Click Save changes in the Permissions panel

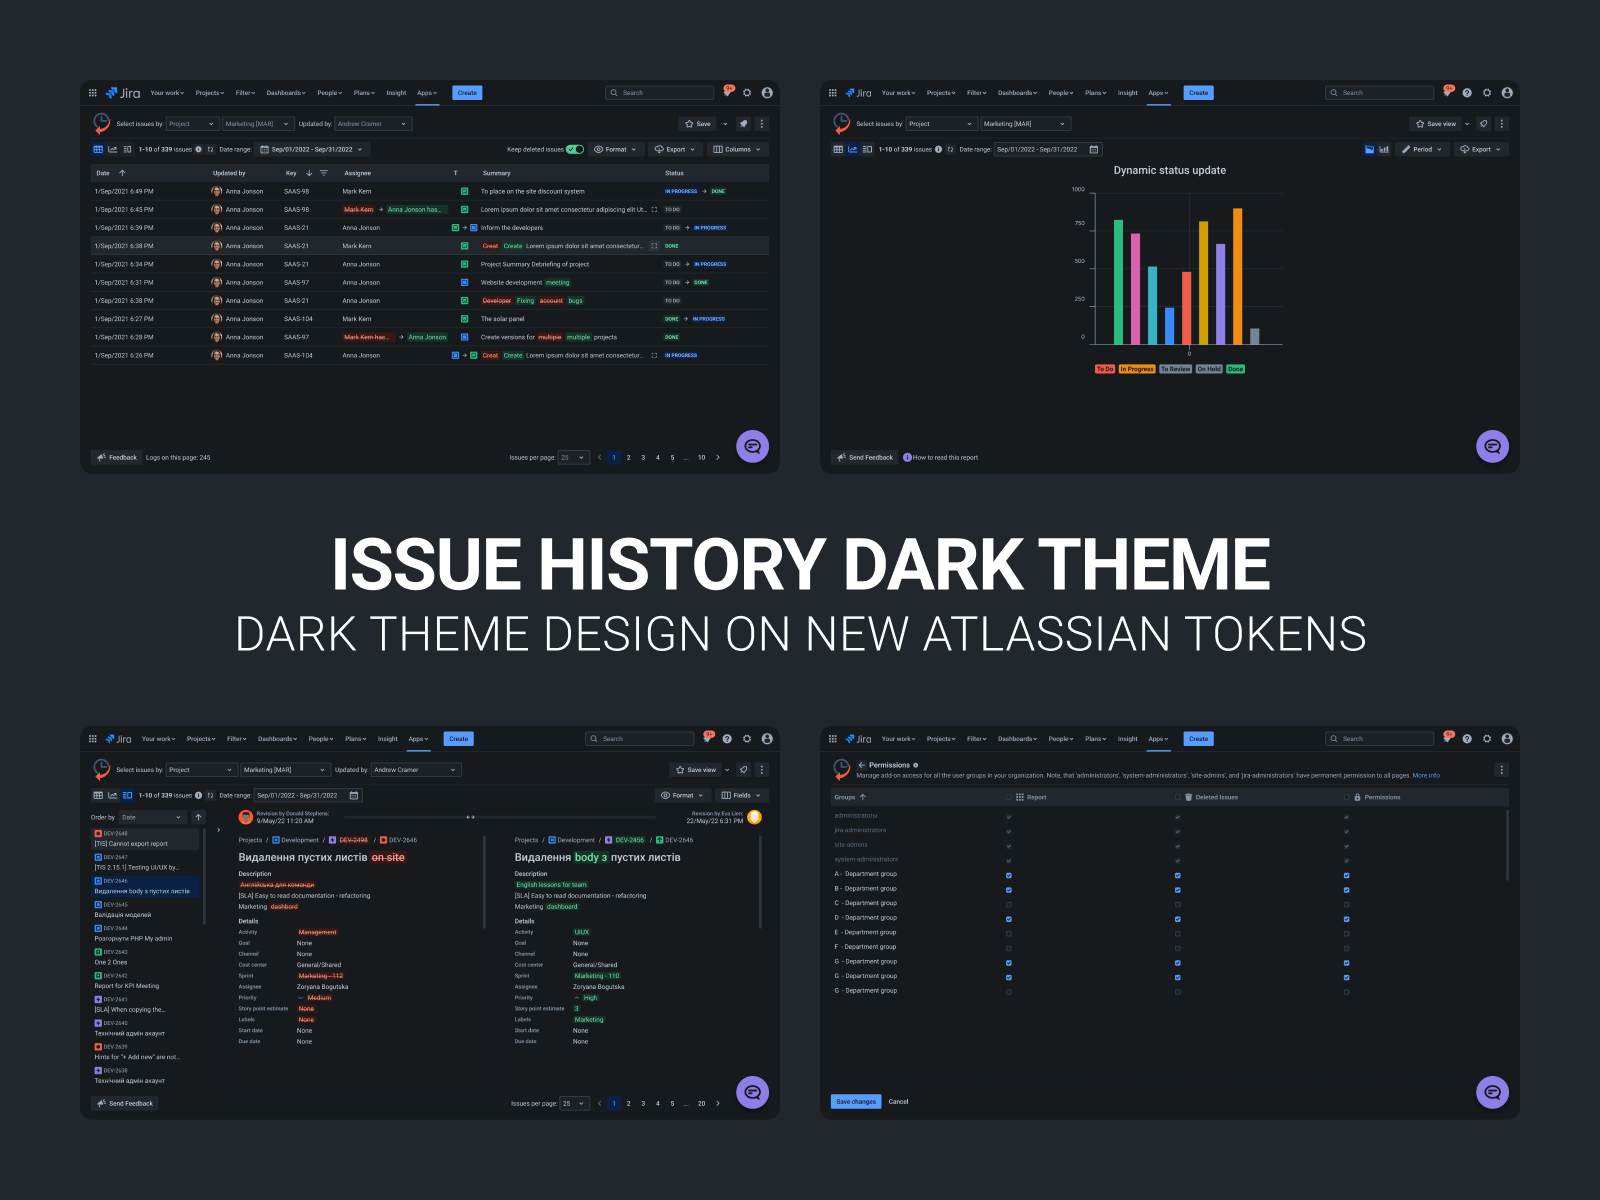coord(856,1102)
